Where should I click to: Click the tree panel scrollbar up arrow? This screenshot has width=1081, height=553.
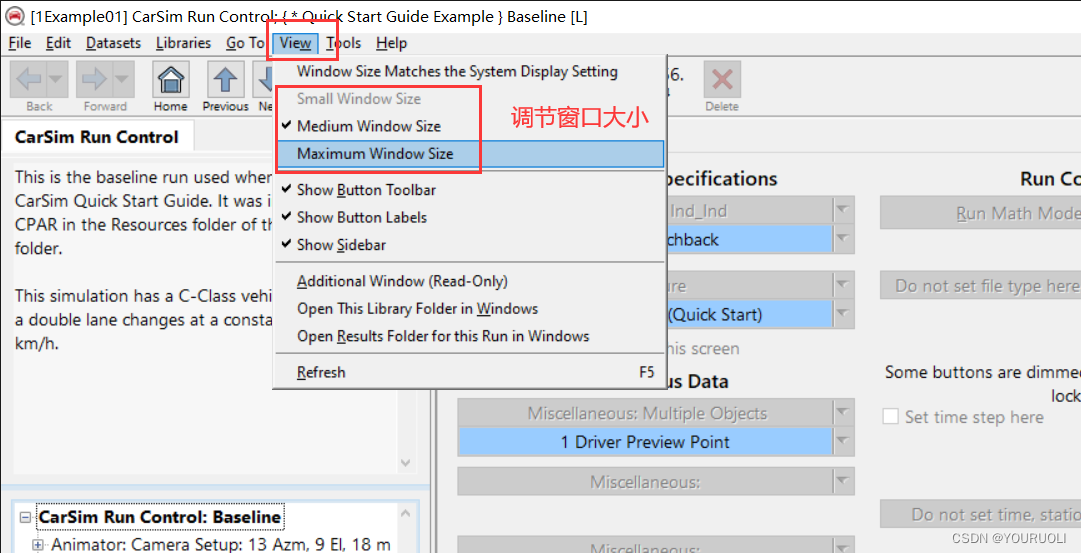405,513
